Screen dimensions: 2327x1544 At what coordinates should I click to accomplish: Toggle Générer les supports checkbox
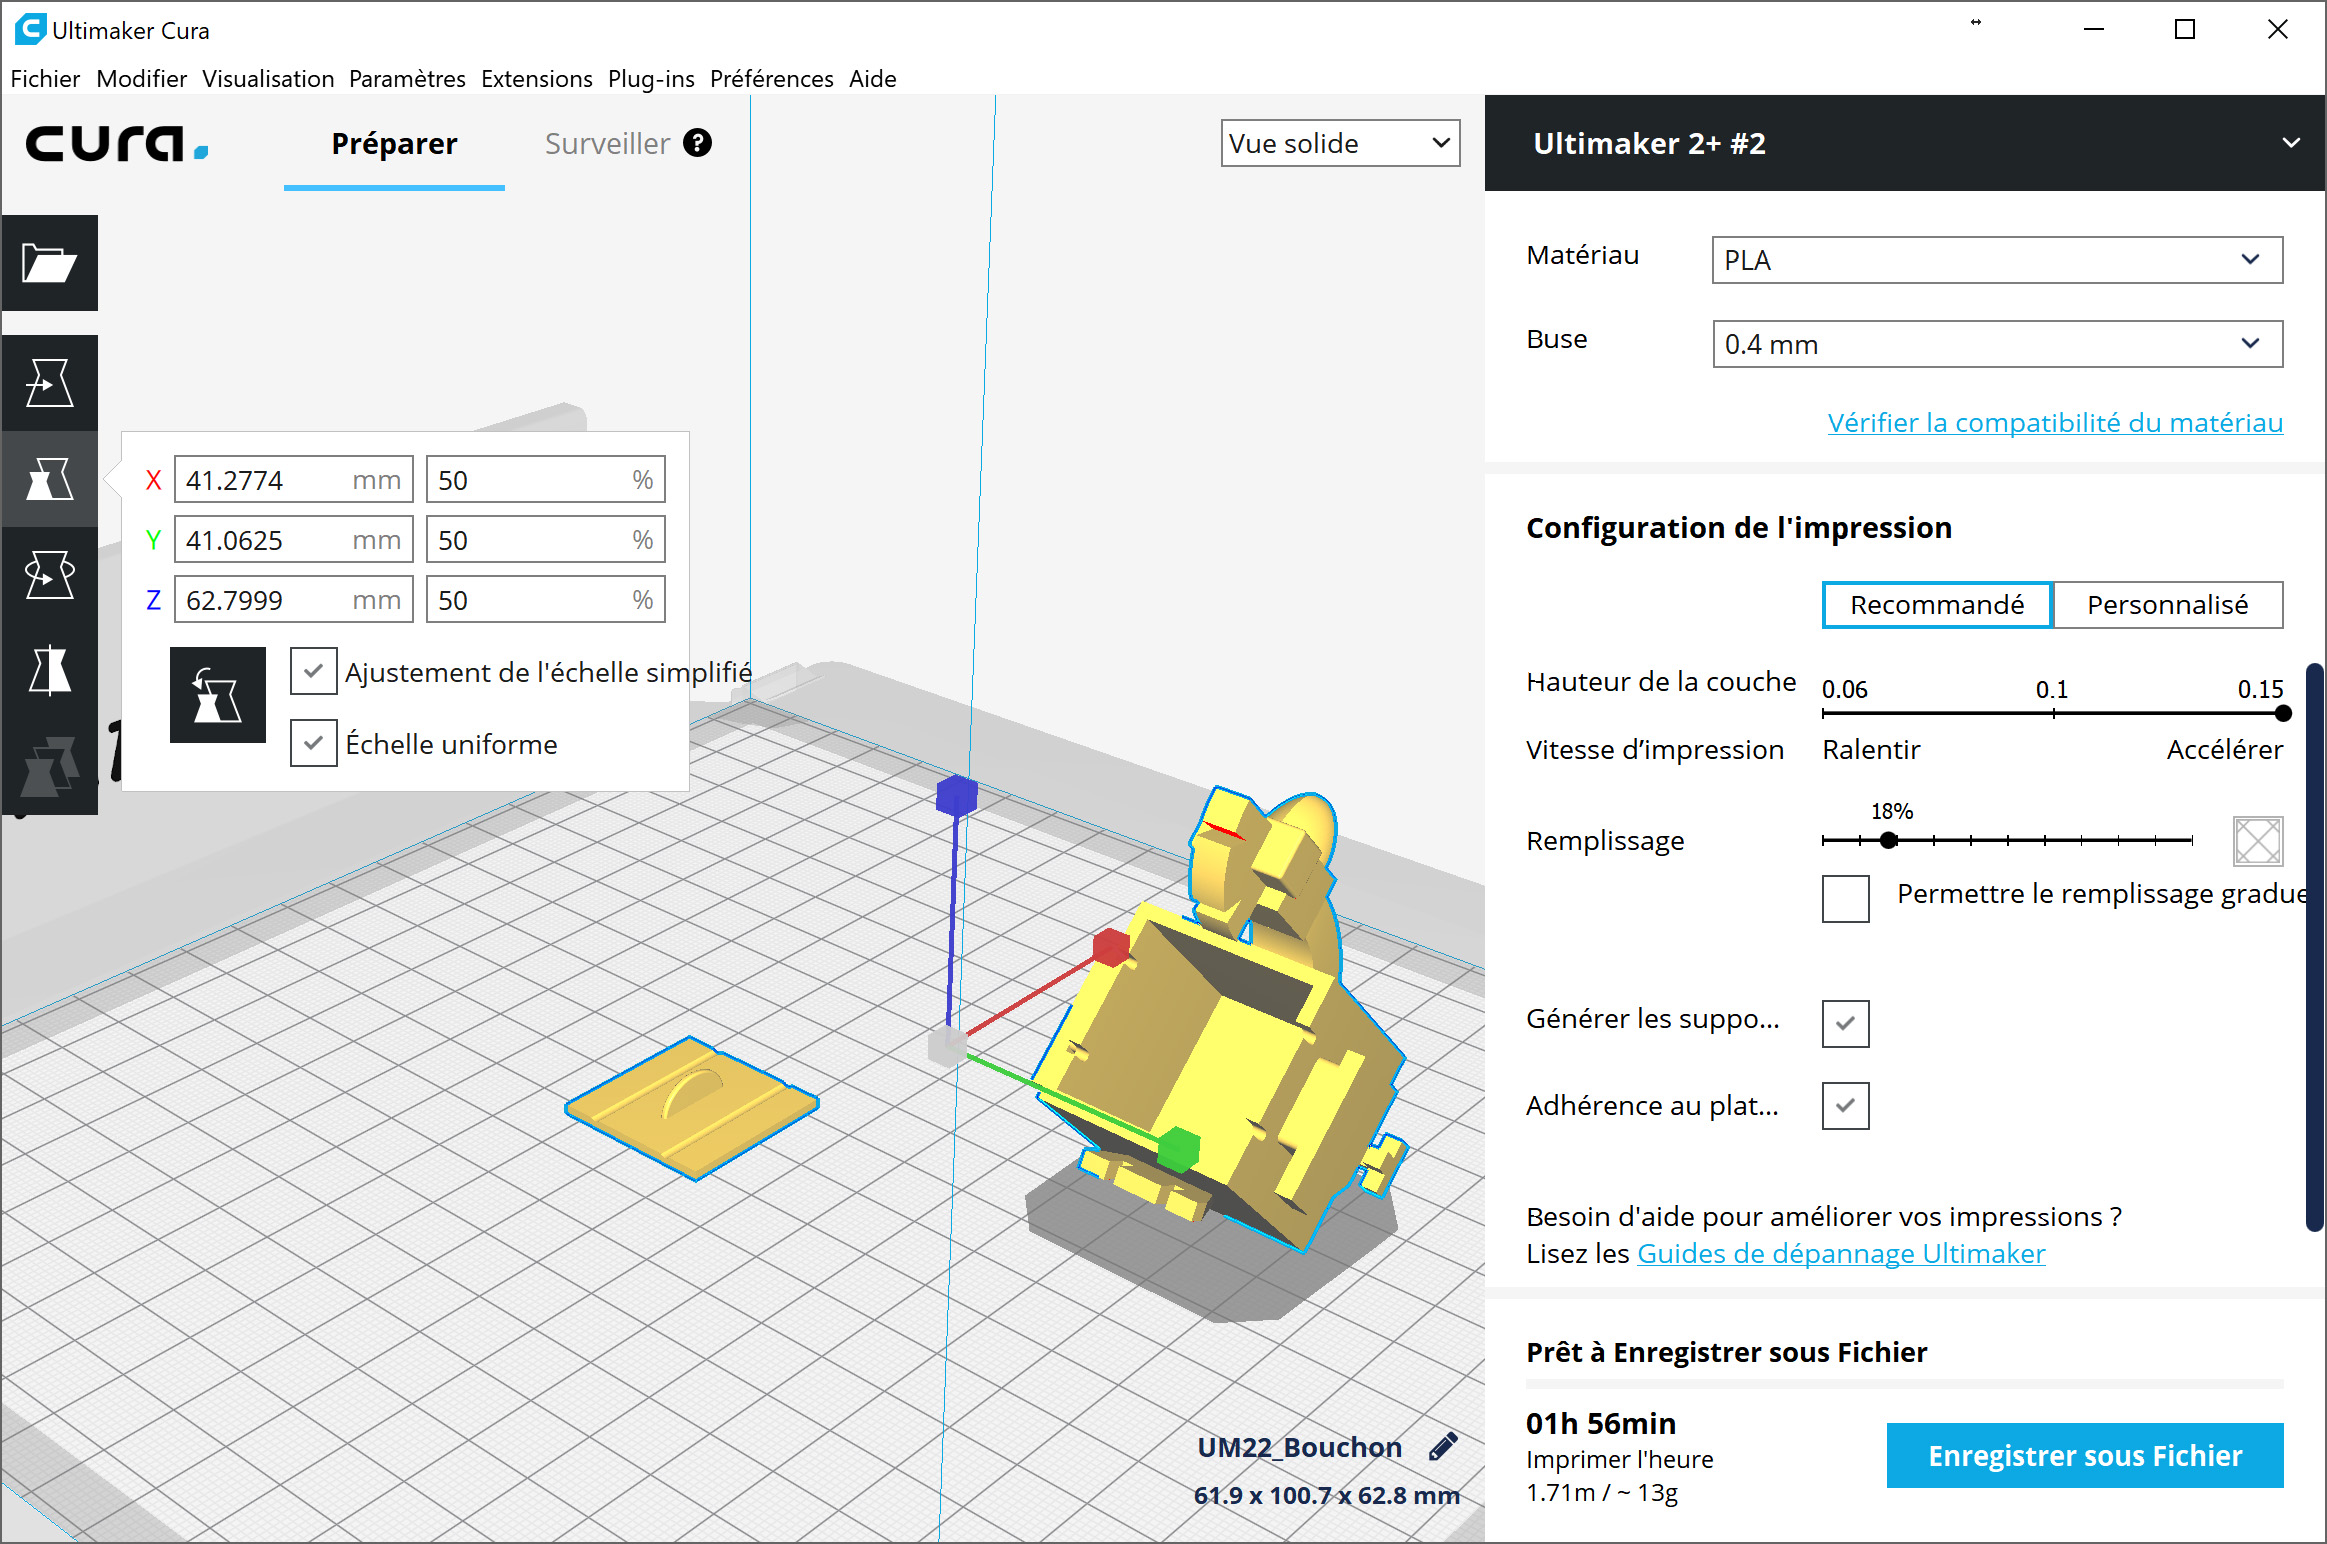pos(1845,1023)
